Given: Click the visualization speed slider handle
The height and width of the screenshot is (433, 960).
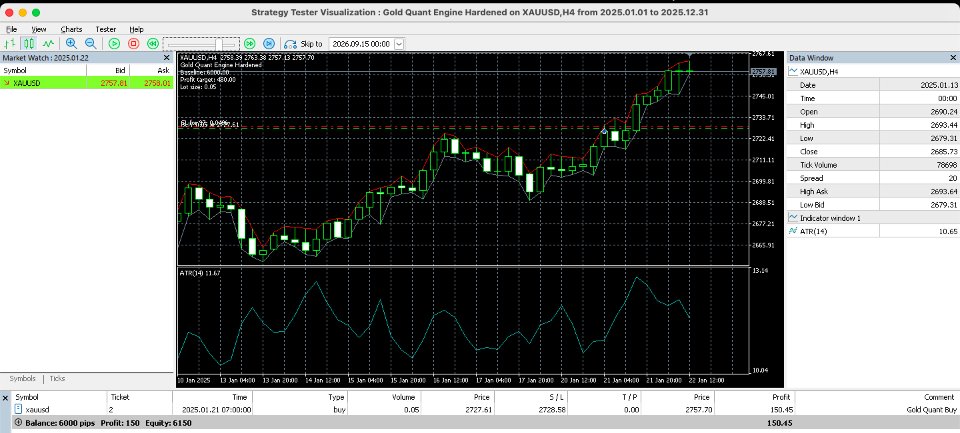Looking at the screenshot, I should (219, 44).
